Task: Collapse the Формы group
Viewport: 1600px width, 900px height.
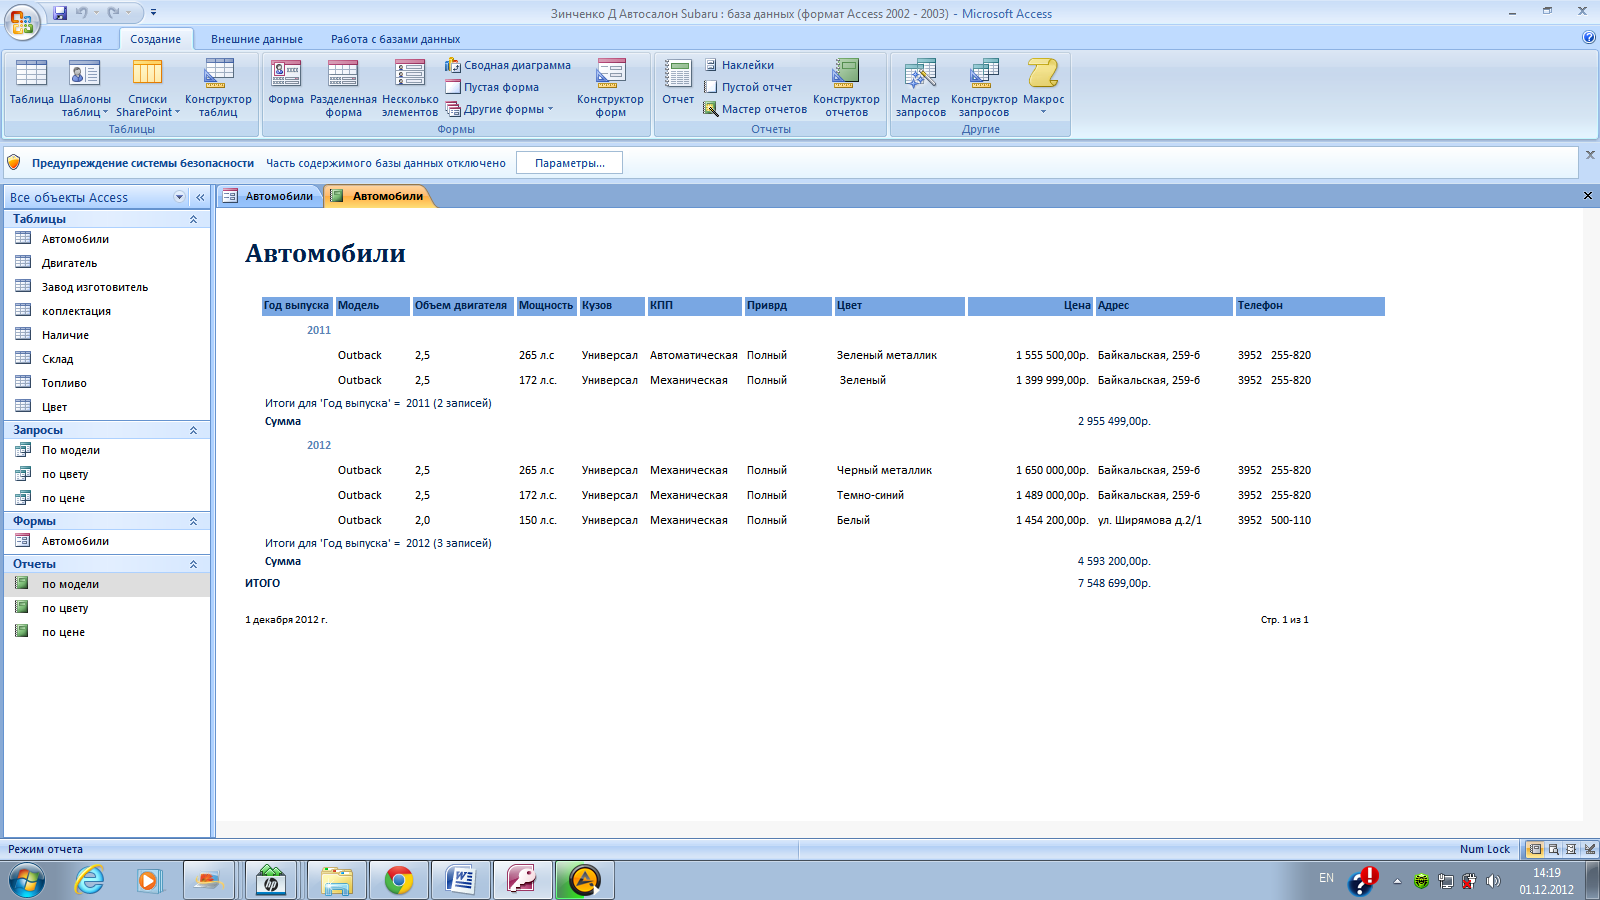Action: 194,521
